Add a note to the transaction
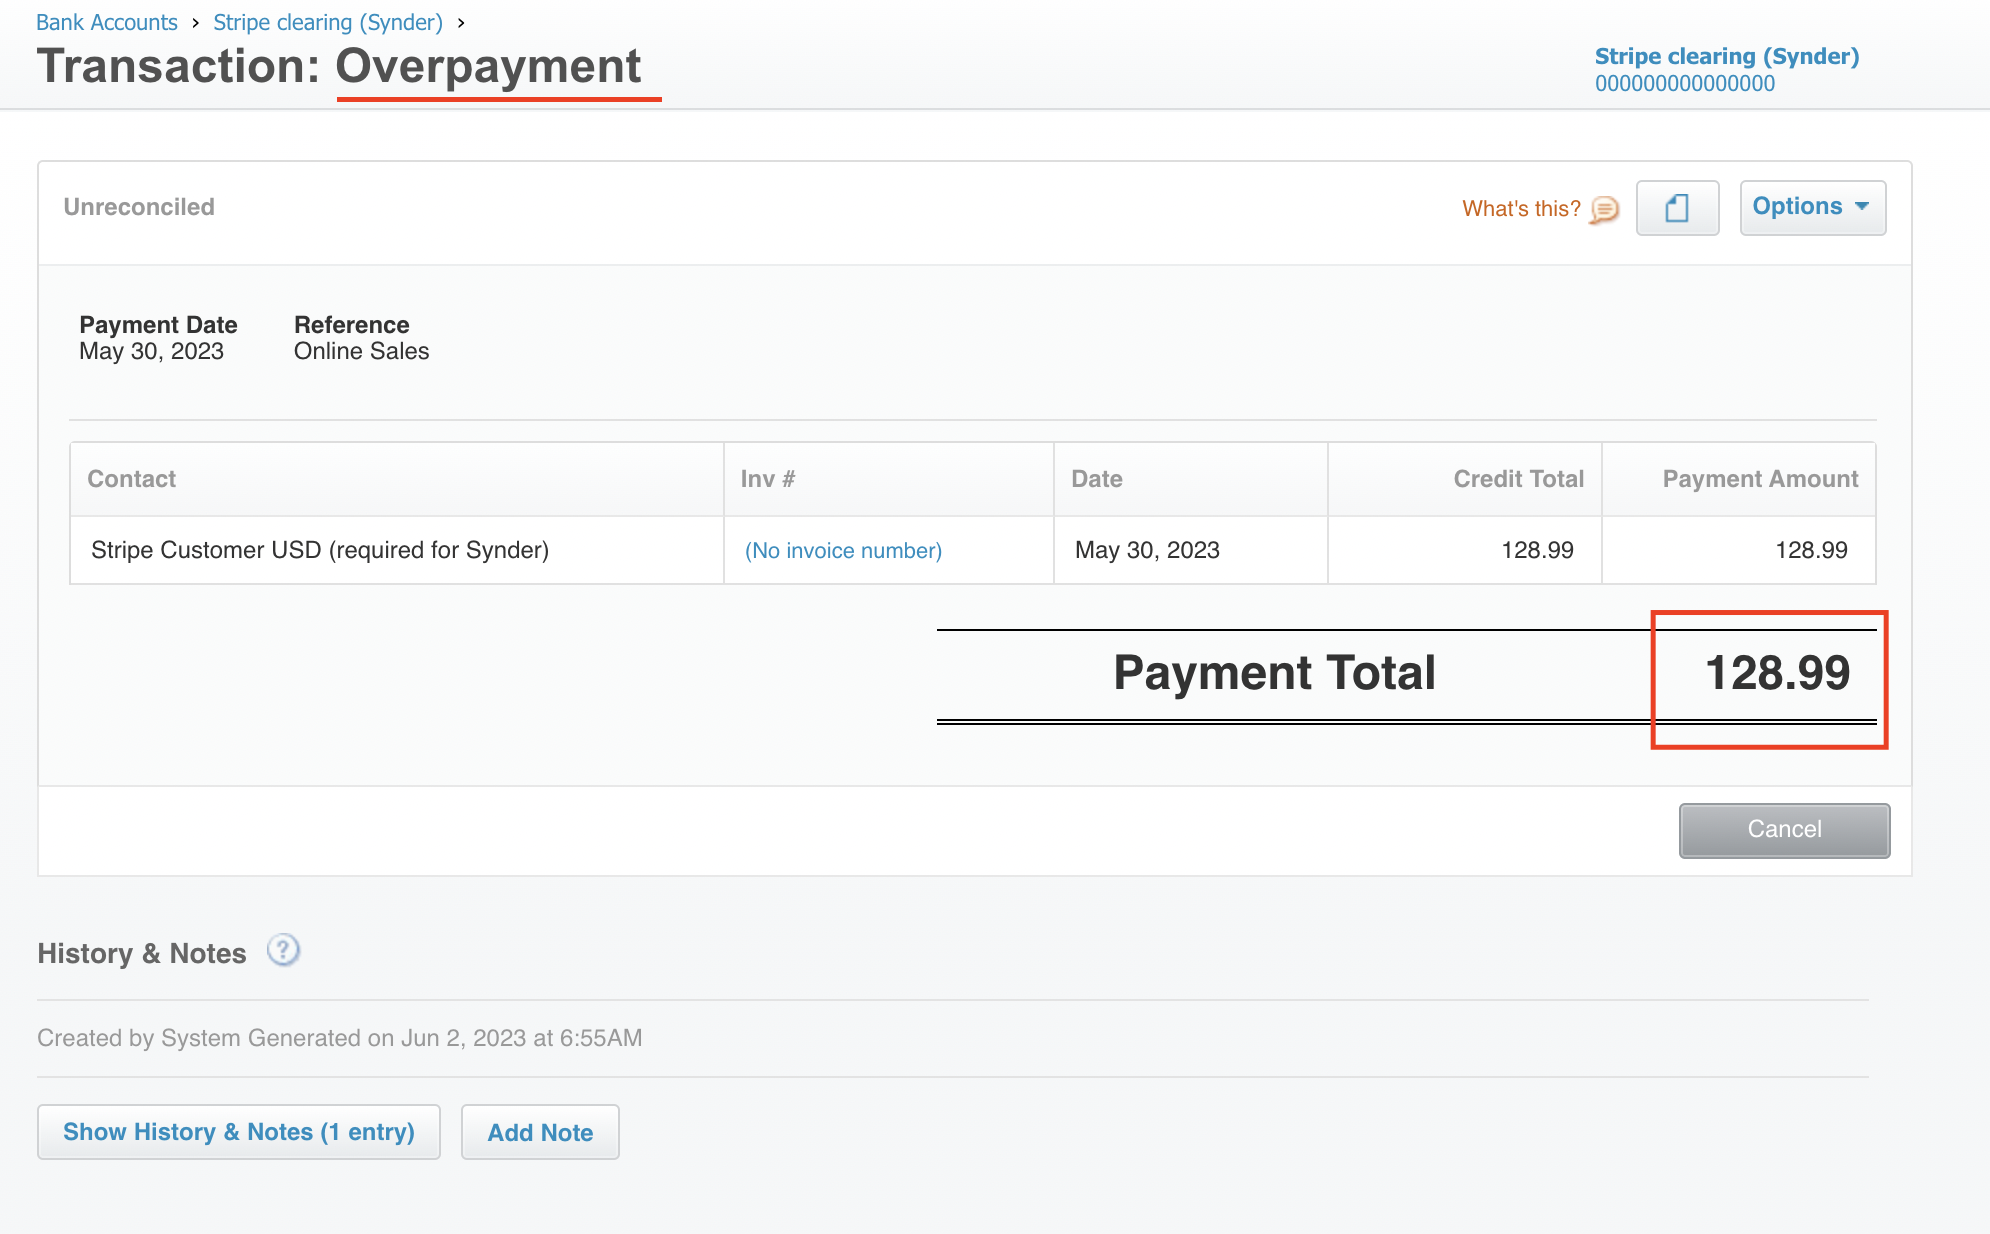The height and width of the screenshot is (1234, 1990). tap(539, 1131)
